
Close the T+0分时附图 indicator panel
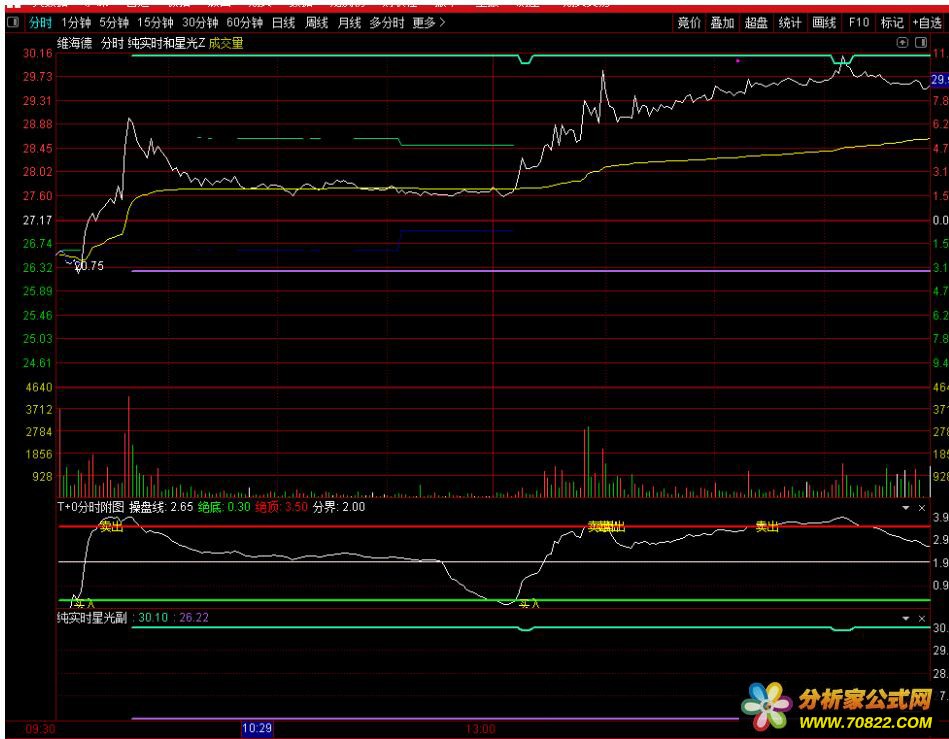point(922,508)
